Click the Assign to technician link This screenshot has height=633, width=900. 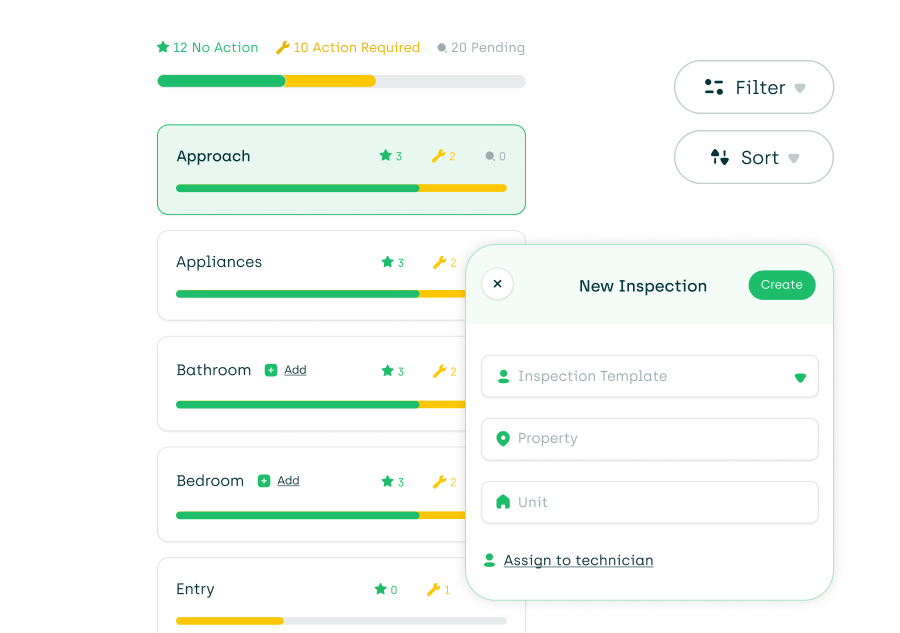[x=578, y=561]
